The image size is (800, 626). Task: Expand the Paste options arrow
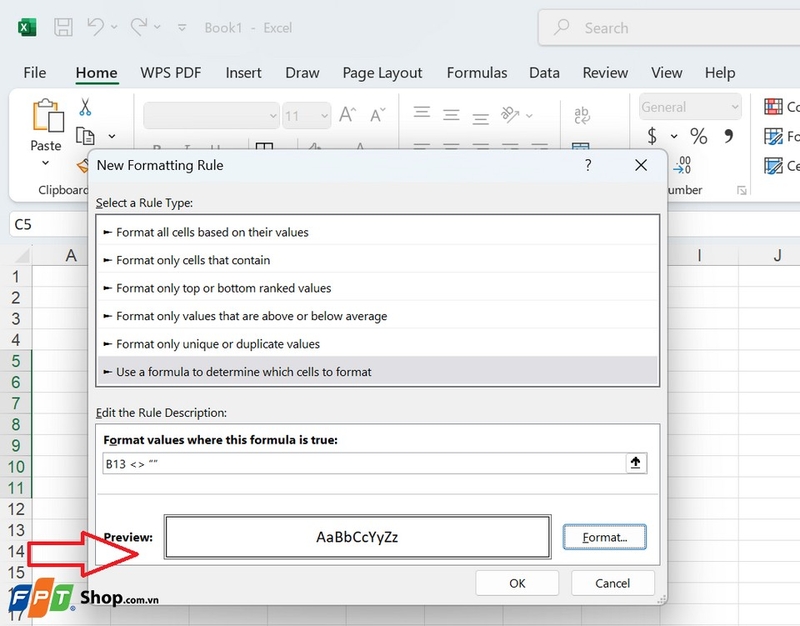45,163
